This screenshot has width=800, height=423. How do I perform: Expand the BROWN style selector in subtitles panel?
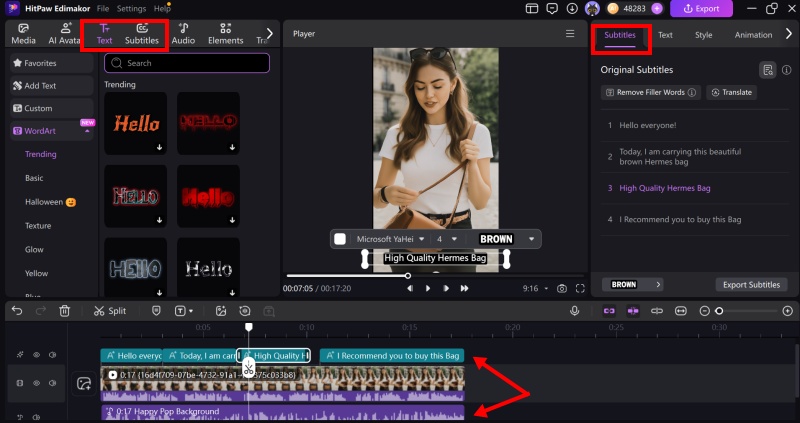[632, 285]
